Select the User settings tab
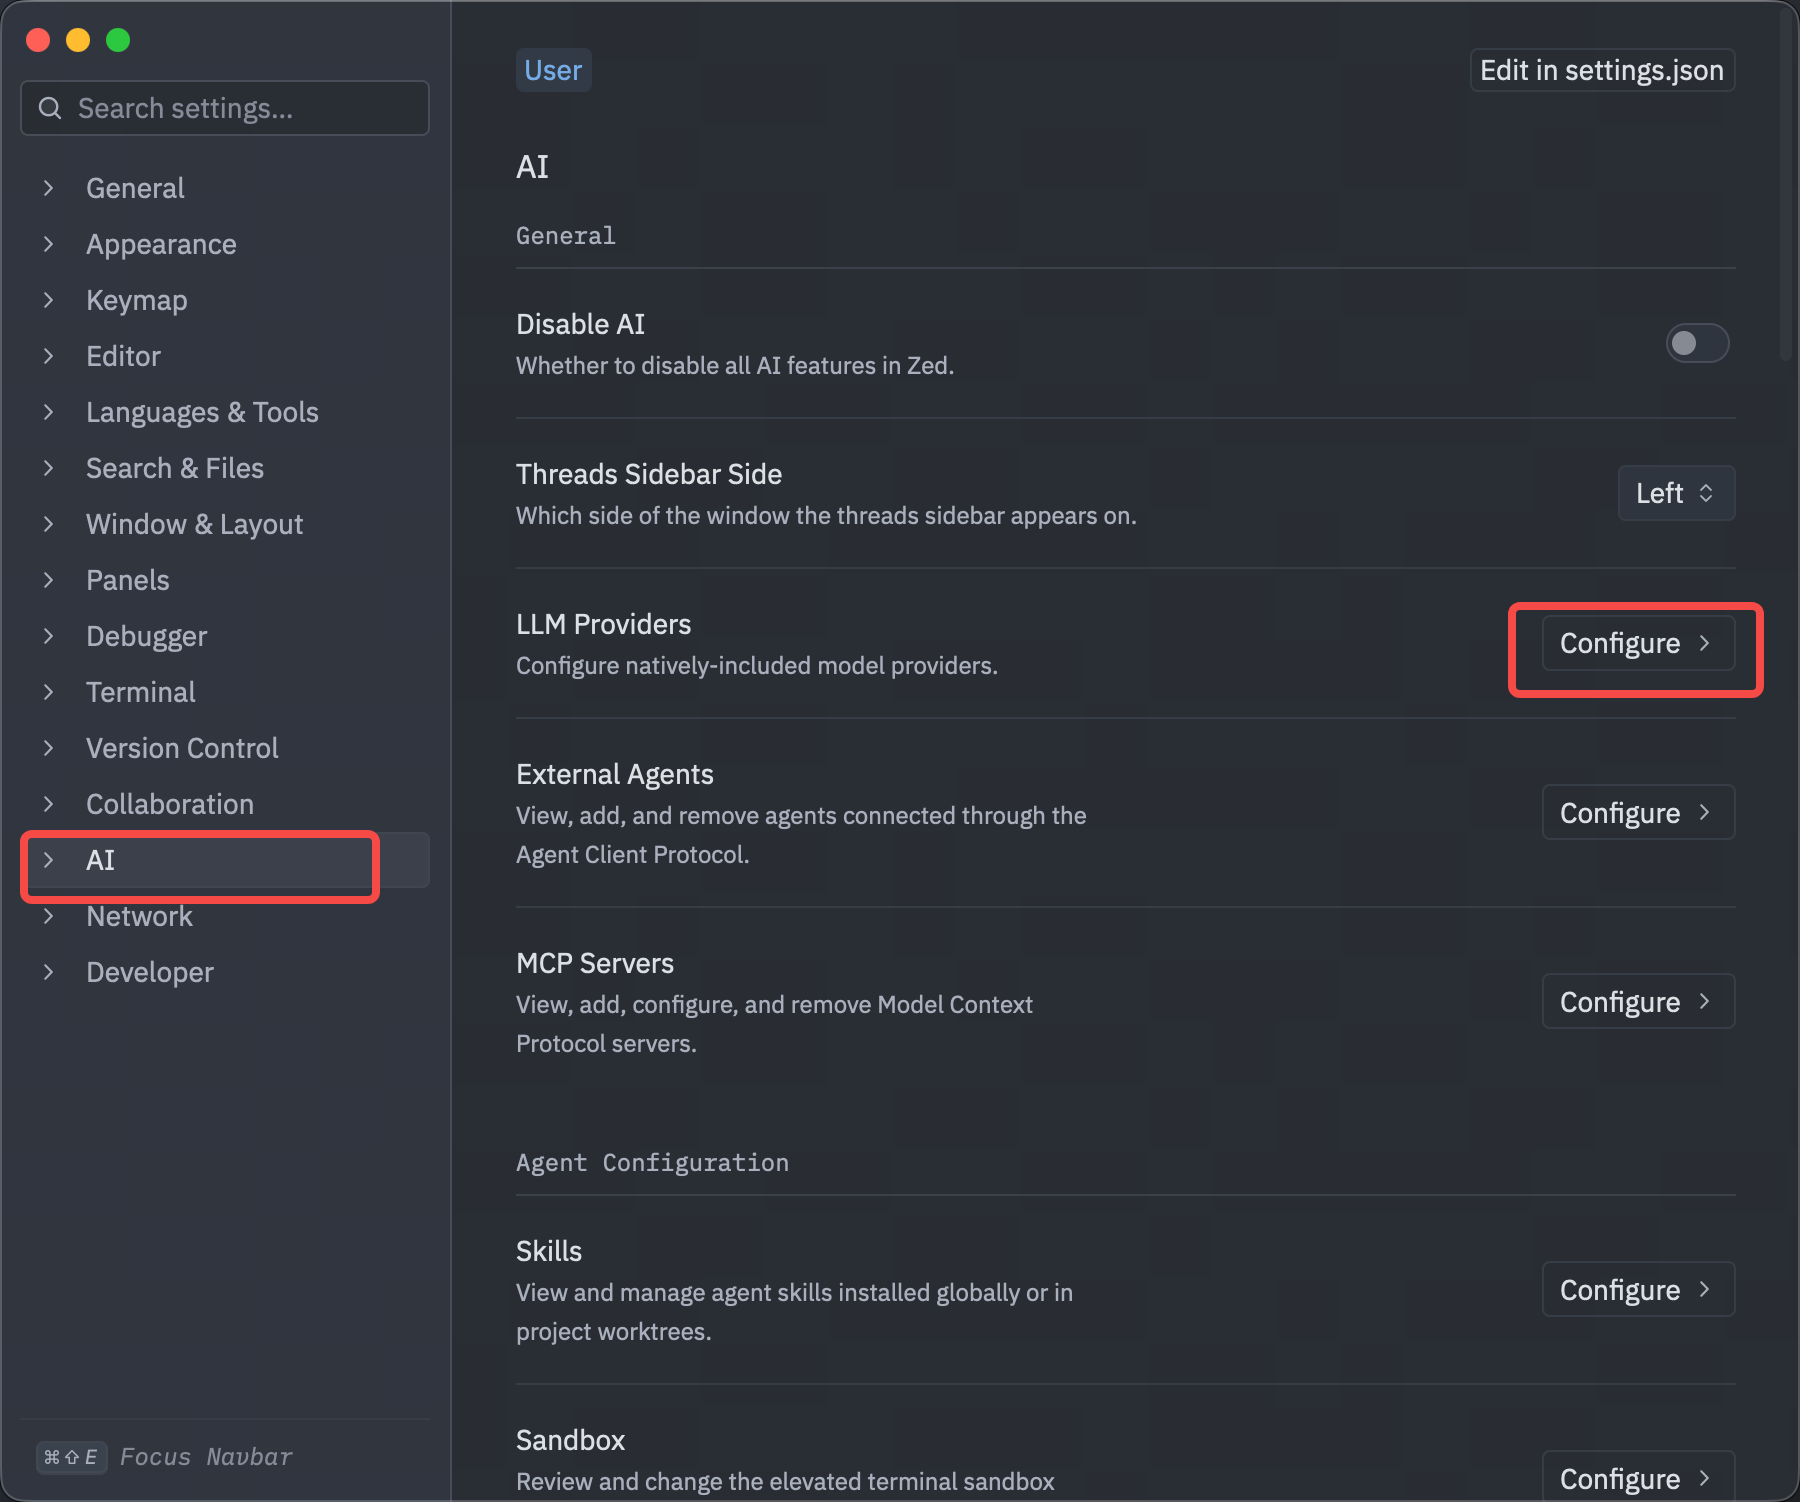This screenshot has height=1502, width=1800. click(553, 70)
